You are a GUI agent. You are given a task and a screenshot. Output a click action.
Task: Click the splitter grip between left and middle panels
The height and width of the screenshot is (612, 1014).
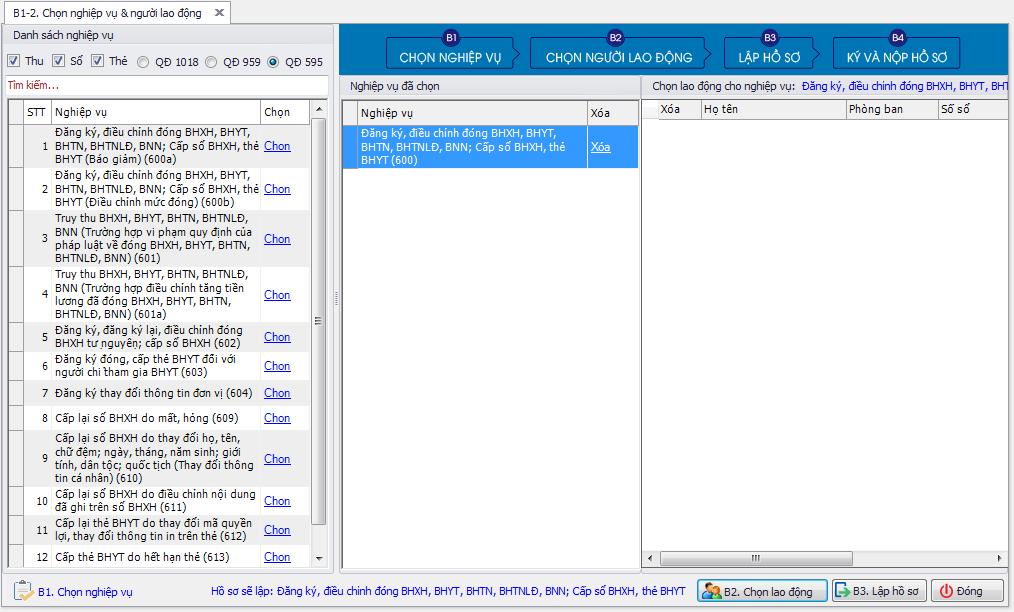pos(336,298)
